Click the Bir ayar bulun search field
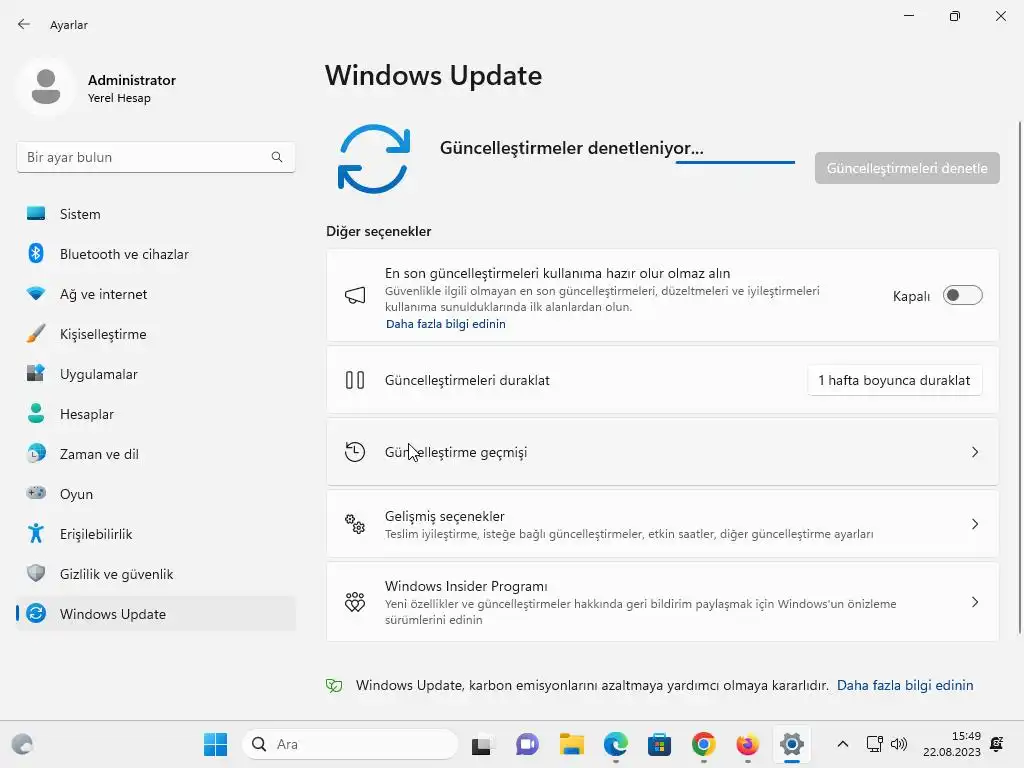Viewport: 1024px width, 768px height. point(156,157)
